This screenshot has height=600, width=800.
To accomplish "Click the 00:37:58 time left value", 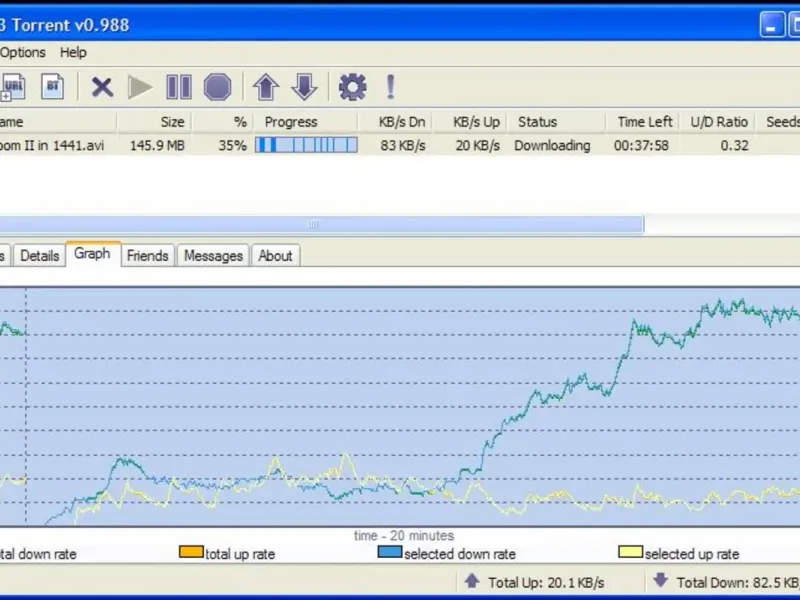I will pyautogui.click(x=641, y=146).
